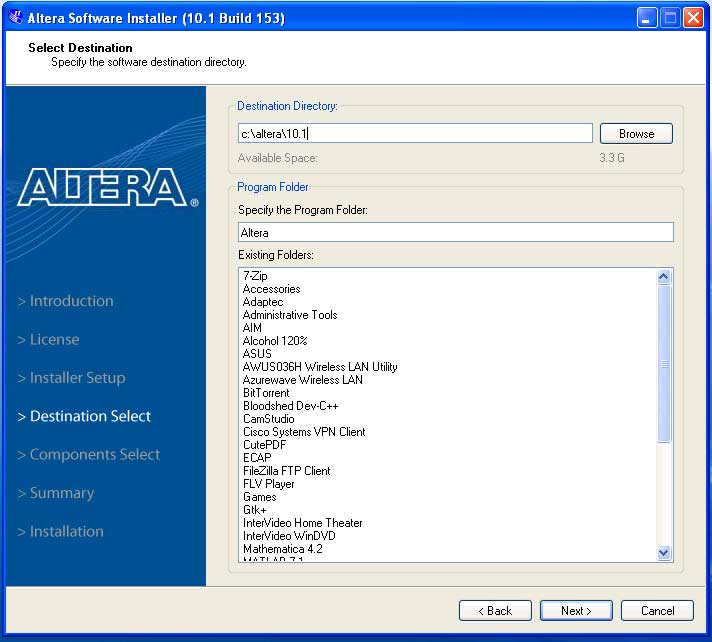This screenshot has height=642, width=712.
Task: Pick FileZilla FTP Client folder
Action: tap(286, 471)
